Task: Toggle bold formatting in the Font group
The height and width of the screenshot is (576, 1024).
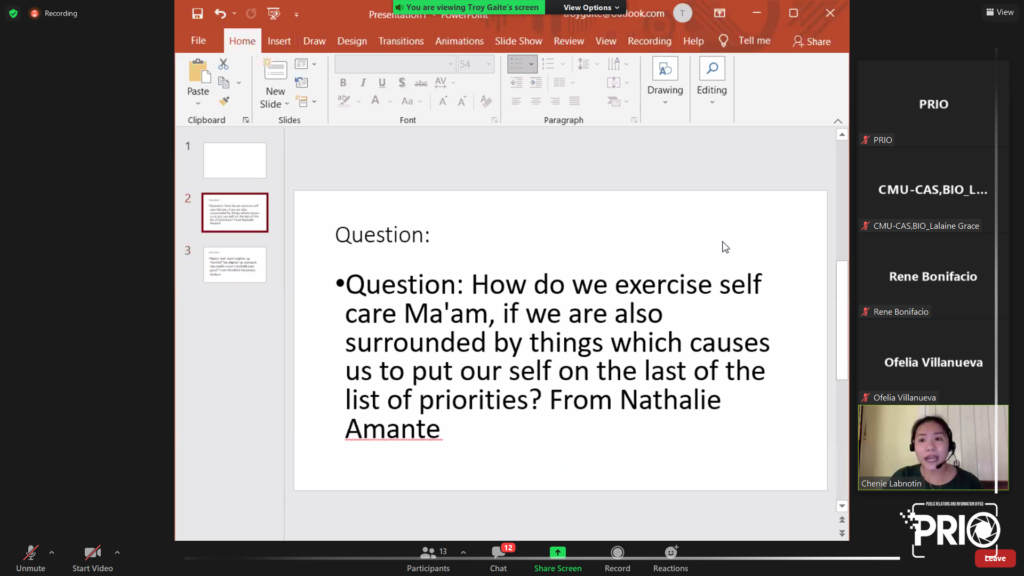Action: pyautogui.click(x=343, y=83)
